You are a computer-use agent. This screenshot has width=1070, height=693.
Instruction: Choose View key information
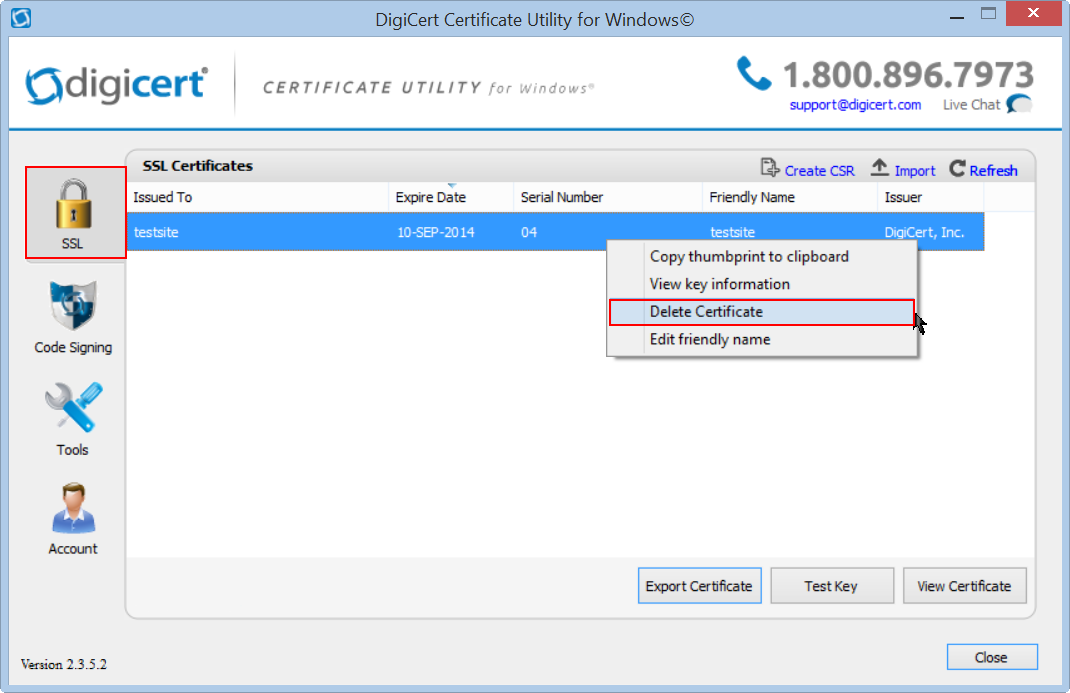719,284
